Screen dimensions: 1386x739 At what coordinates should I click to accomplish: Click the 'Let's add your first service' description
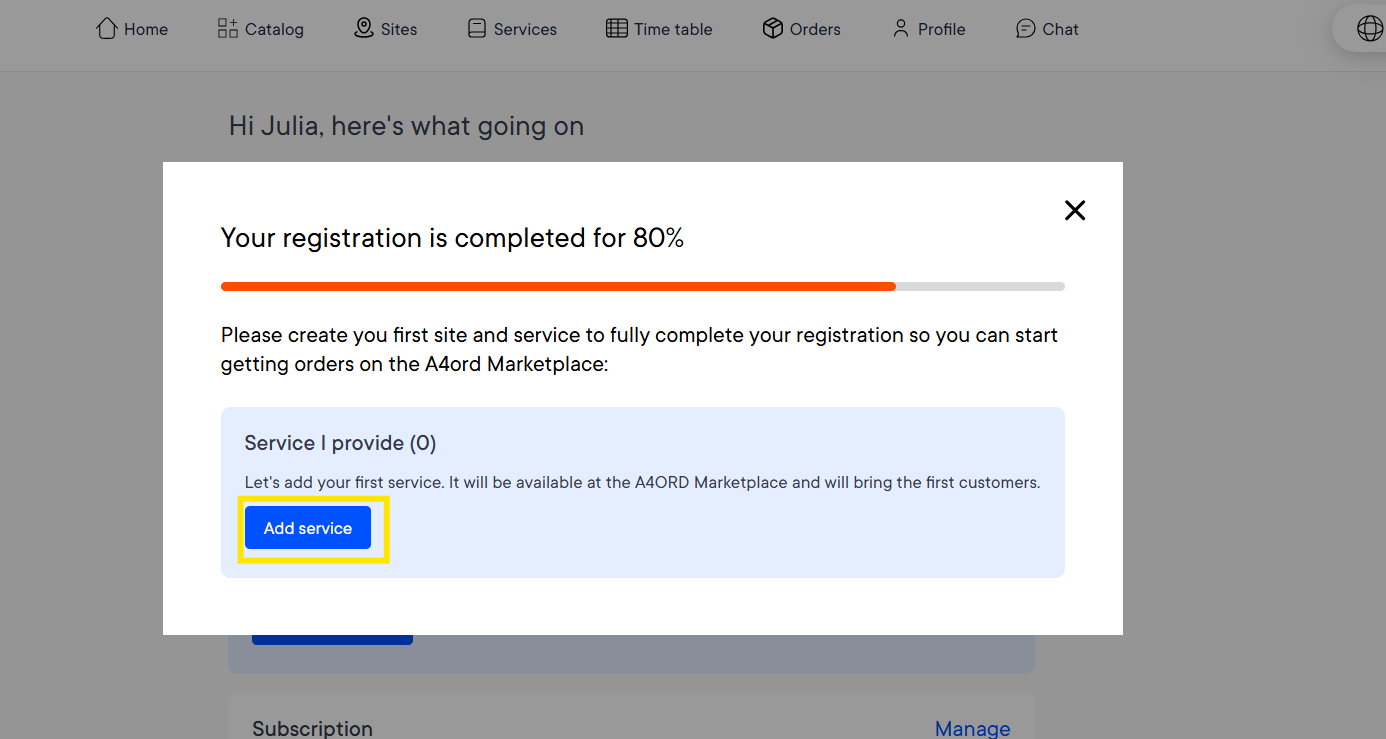(642, 482)
